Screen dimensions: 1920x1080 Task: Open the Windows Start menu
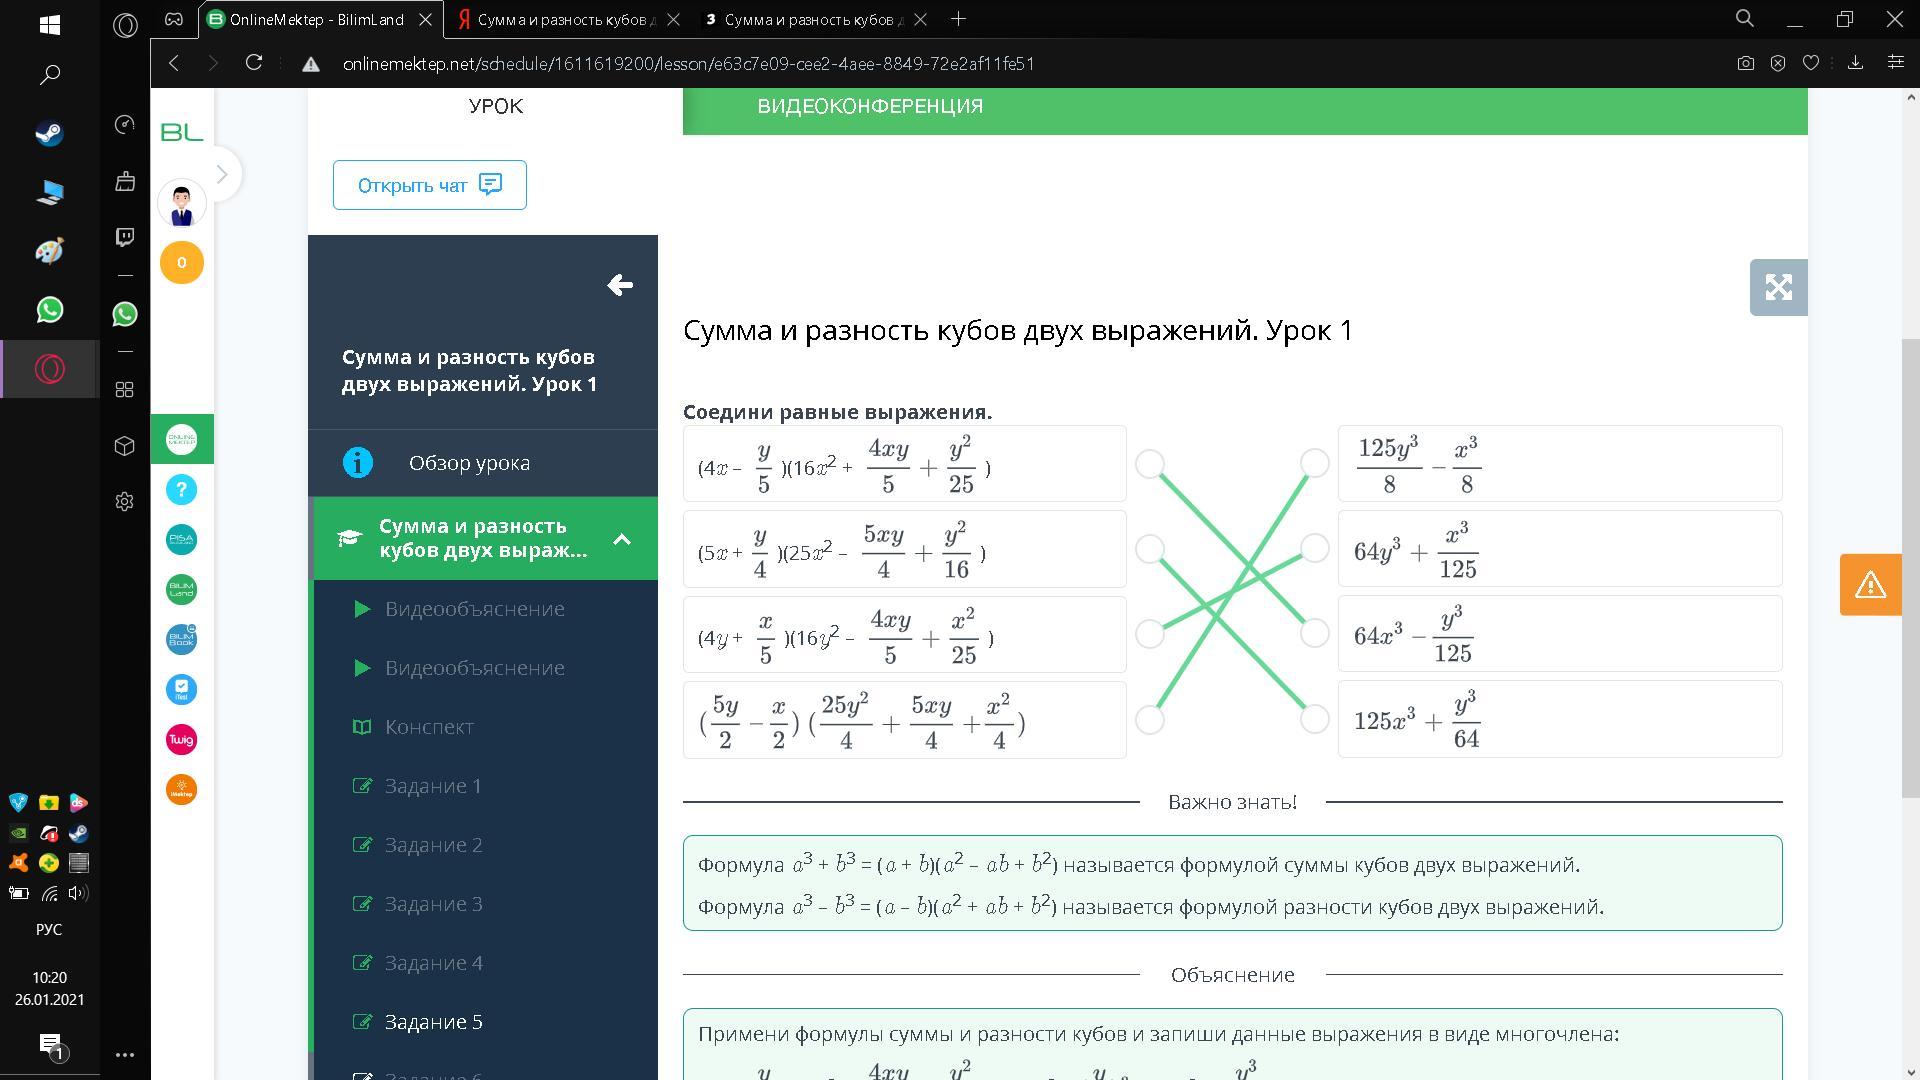[49, 25]
